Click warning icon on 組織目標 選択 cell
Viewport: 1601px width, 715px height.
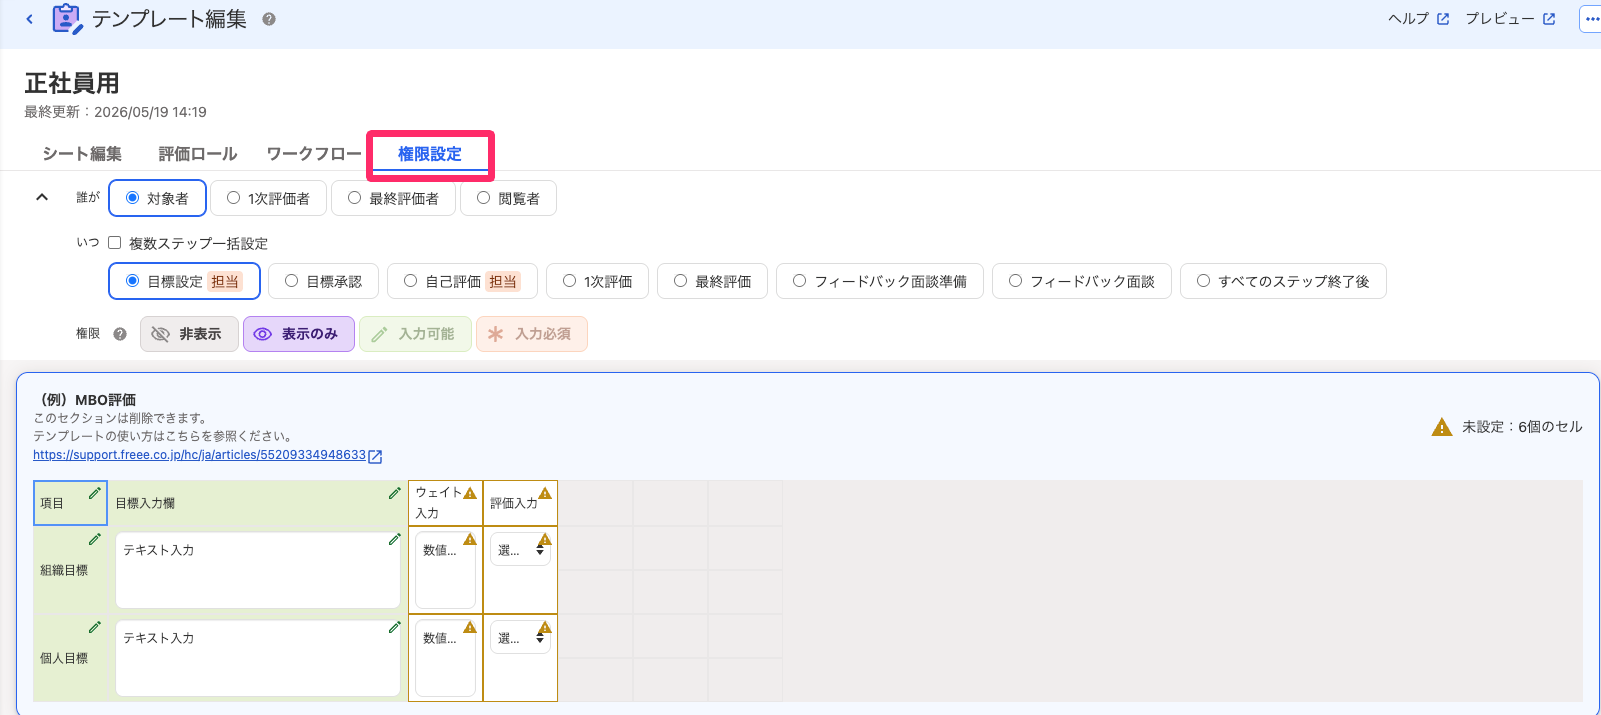coord(545,539)
